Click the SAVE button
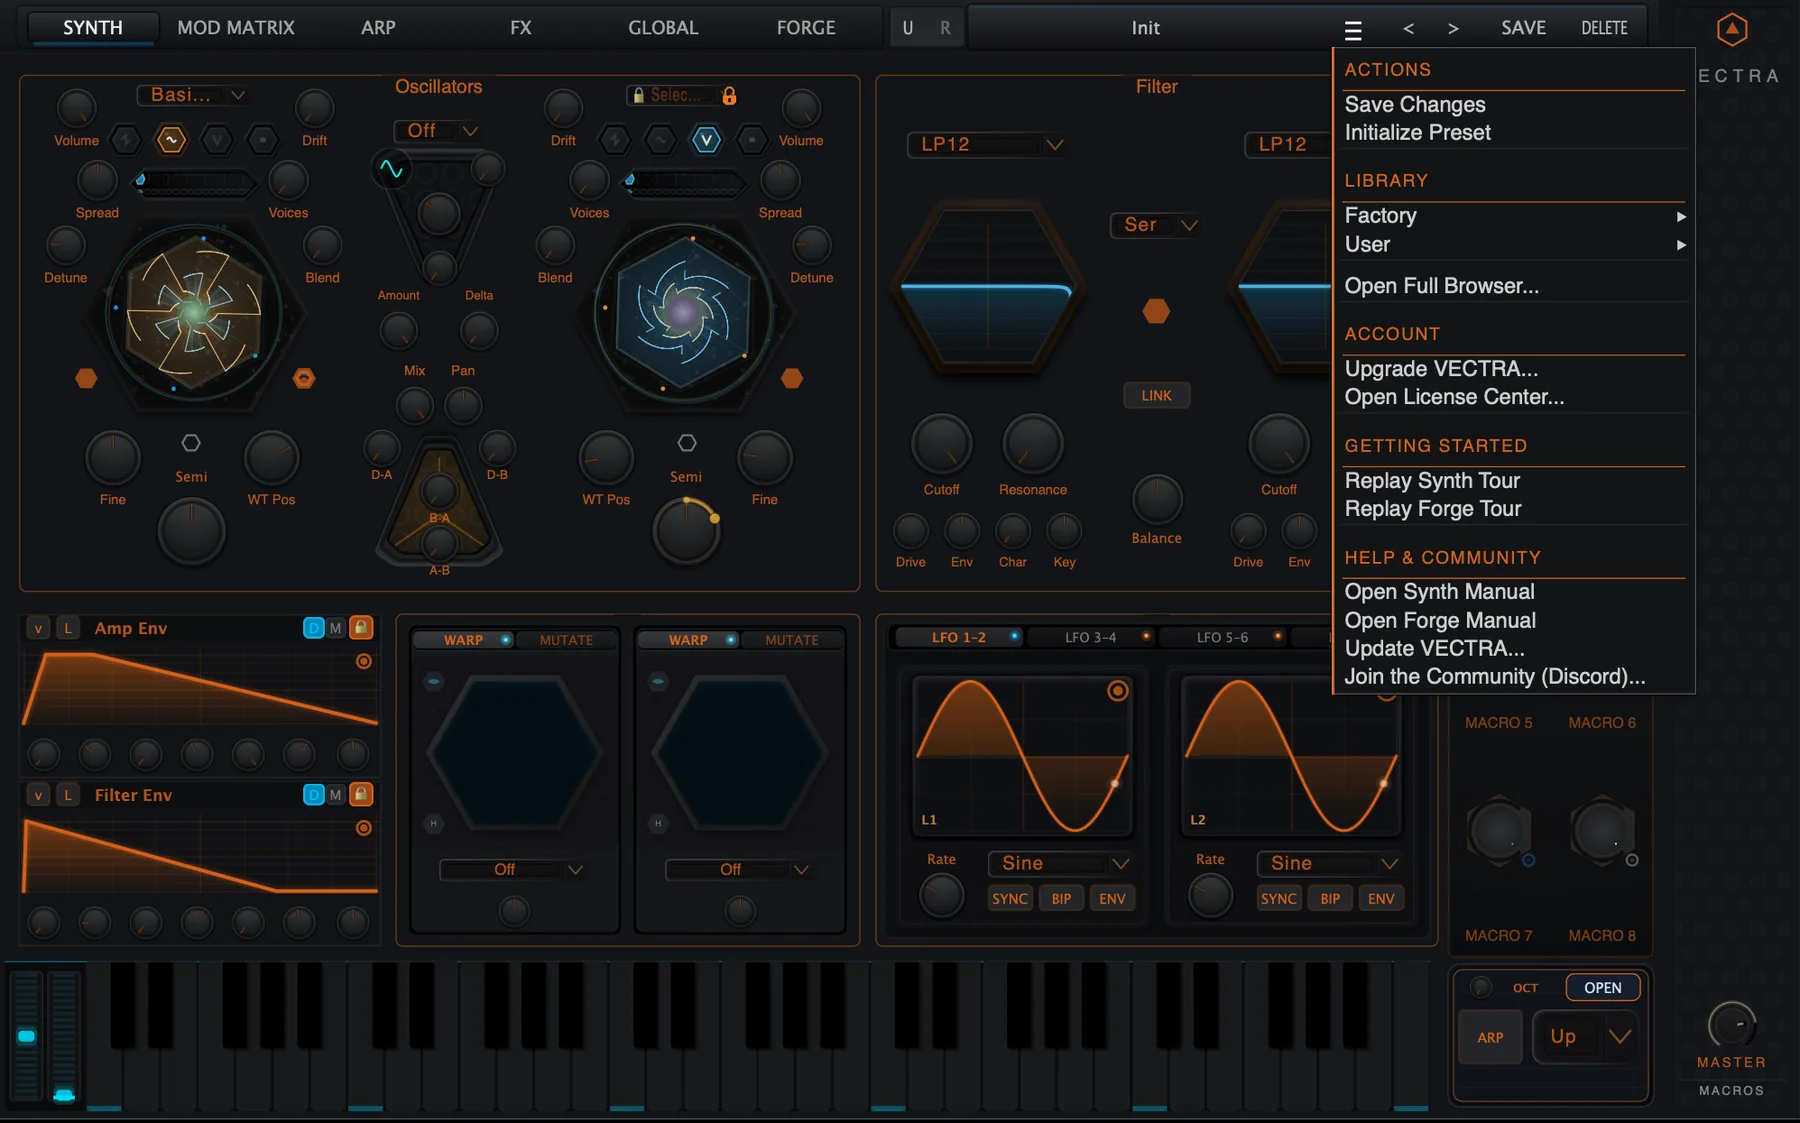This screenshot has height=1123, width=1800. coord(1523,28)
